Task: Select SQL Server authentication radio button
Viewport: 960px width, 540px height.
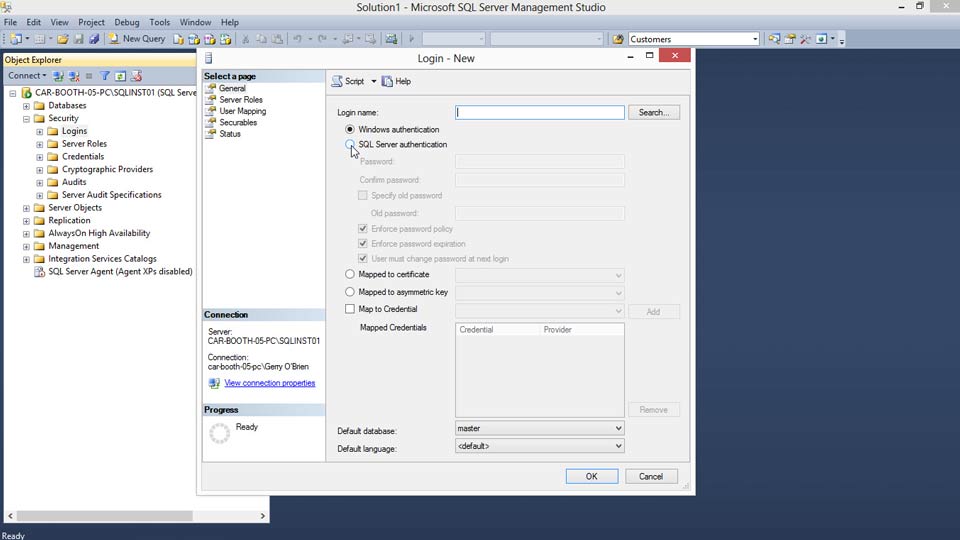Action: 350,144
